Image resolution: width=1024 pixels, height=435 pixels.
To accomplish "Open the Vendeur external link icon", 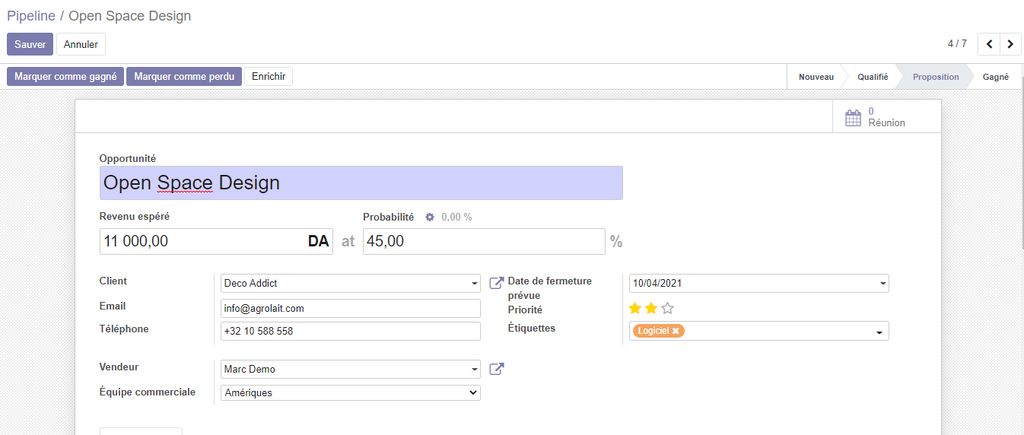I will [x=496, y=370].
